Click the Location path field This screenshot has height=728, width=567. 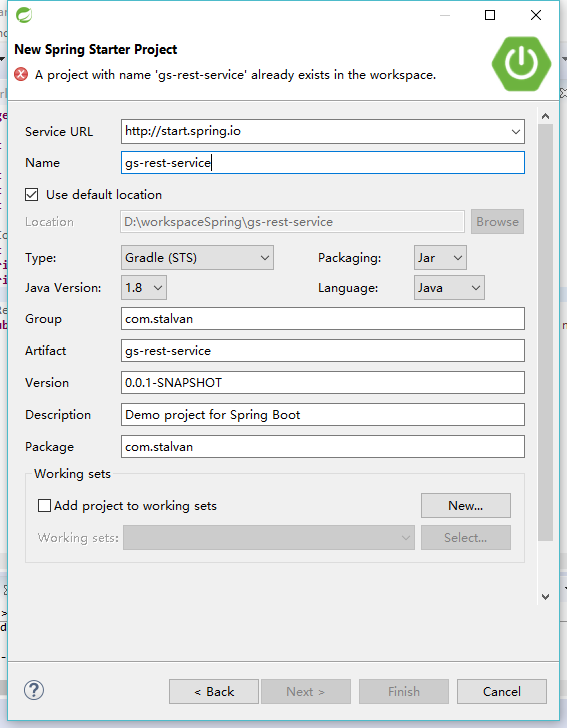click(x=293, y=222)
